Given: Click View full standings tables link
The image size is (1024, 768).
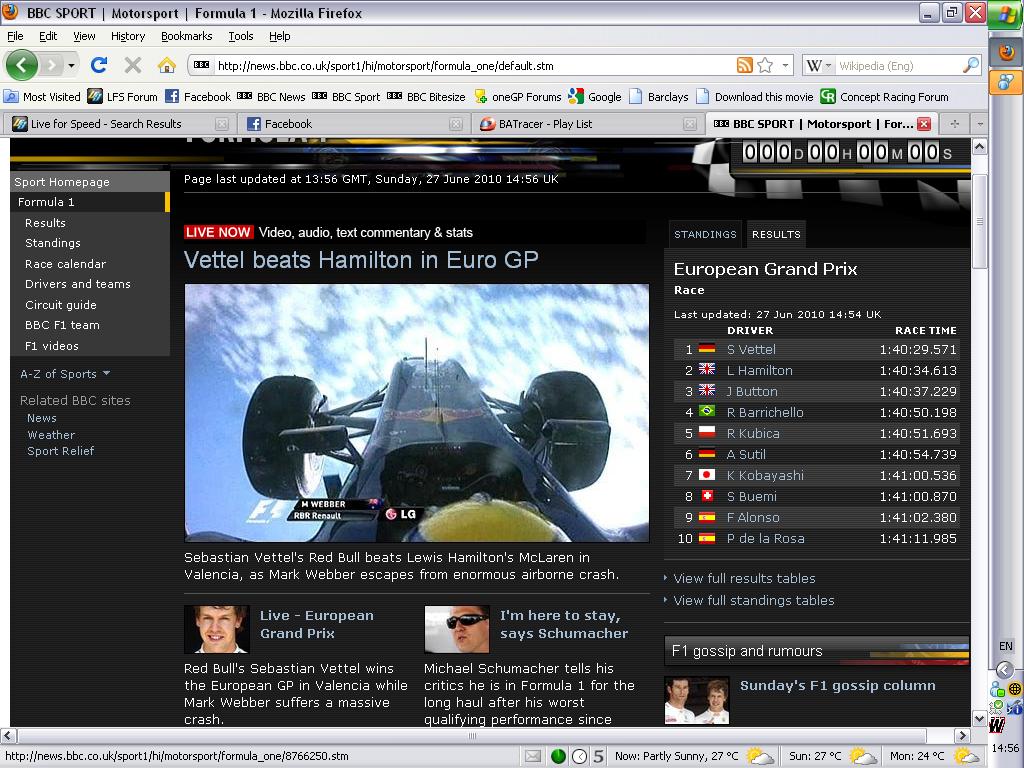Looking at the screenshot, I should tap(754, 601).
